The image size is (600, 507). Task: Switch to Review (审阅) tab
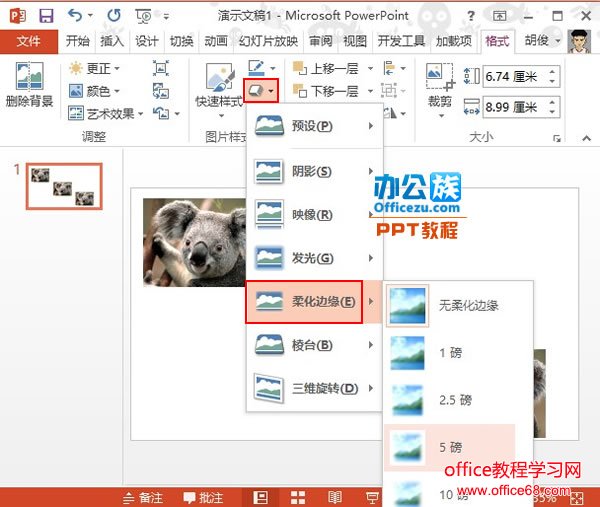321,41
